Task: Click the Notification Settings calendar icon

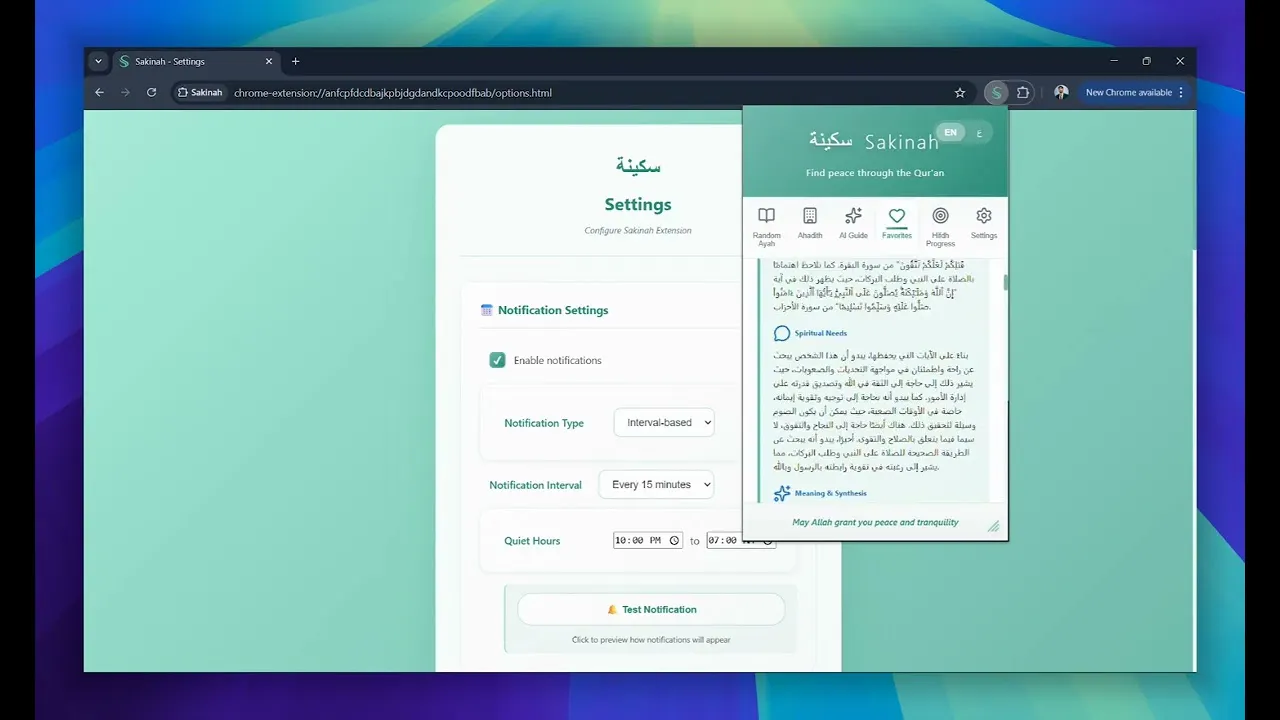Action: 487,310
